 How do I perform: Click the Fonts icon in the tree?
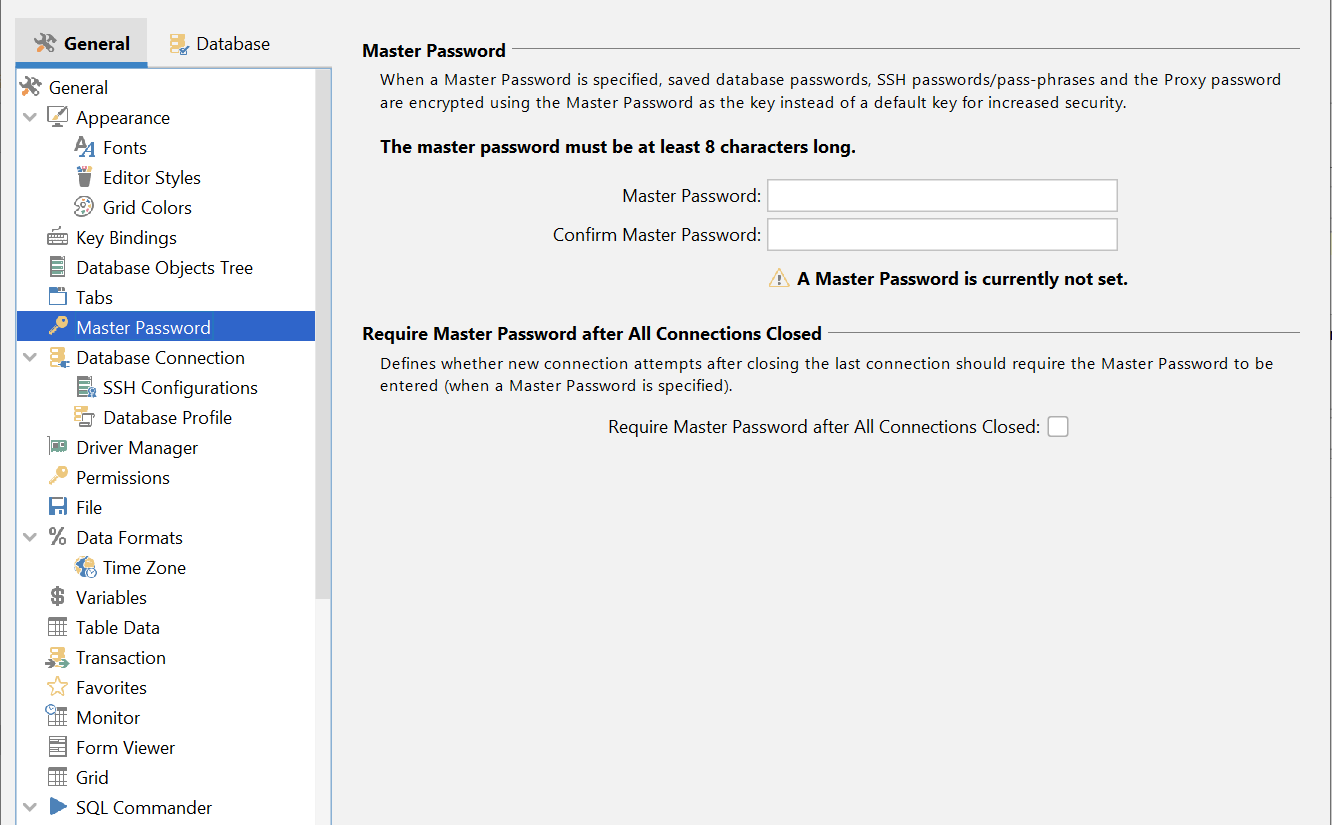85,148
